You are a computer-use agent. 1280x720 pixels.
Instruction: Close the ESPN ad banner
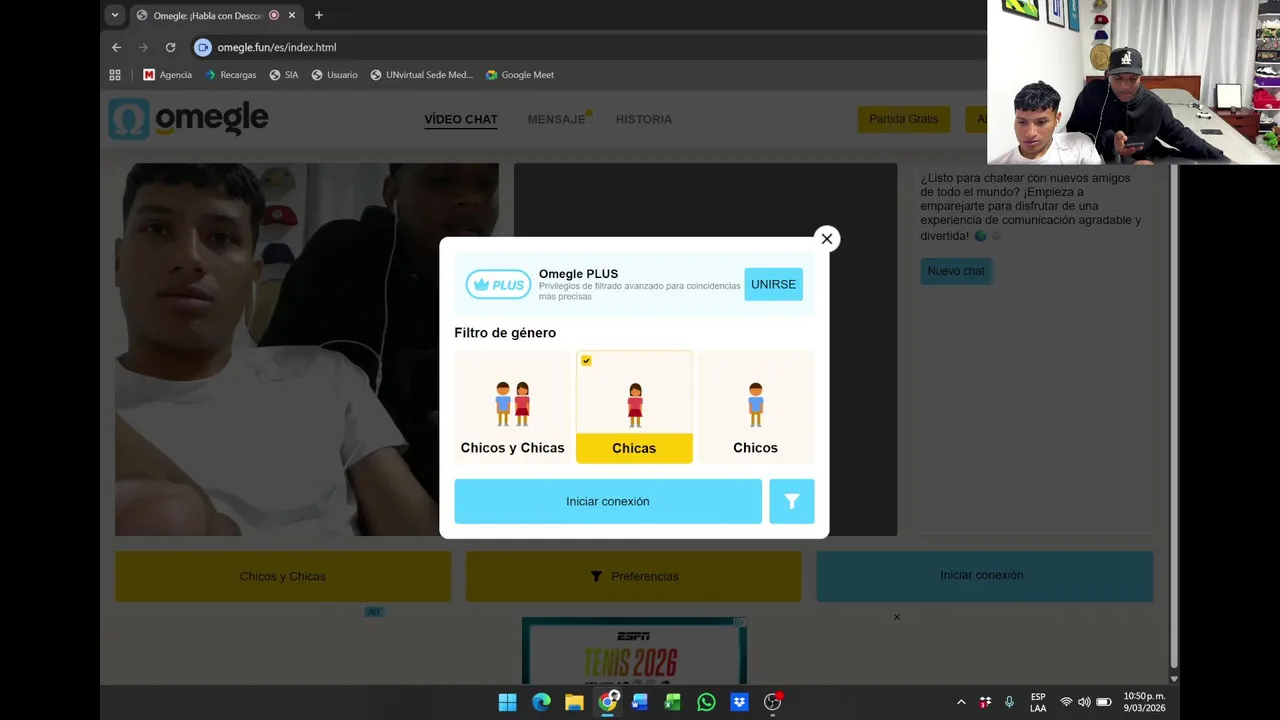tap(896, 617)
